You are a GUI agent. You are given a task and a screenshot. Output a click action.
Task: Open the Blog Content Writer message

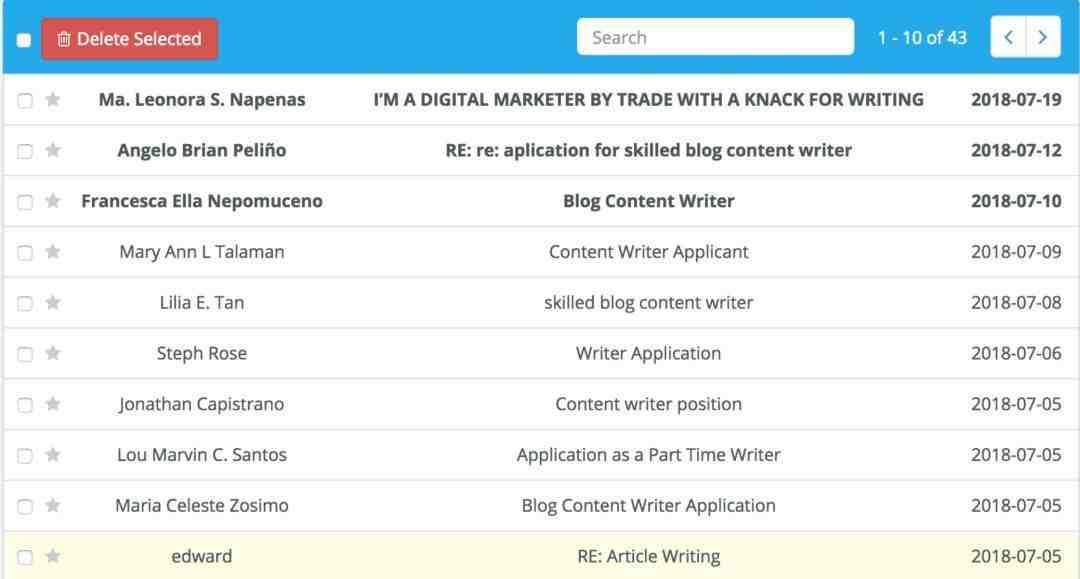pos(648,201)
